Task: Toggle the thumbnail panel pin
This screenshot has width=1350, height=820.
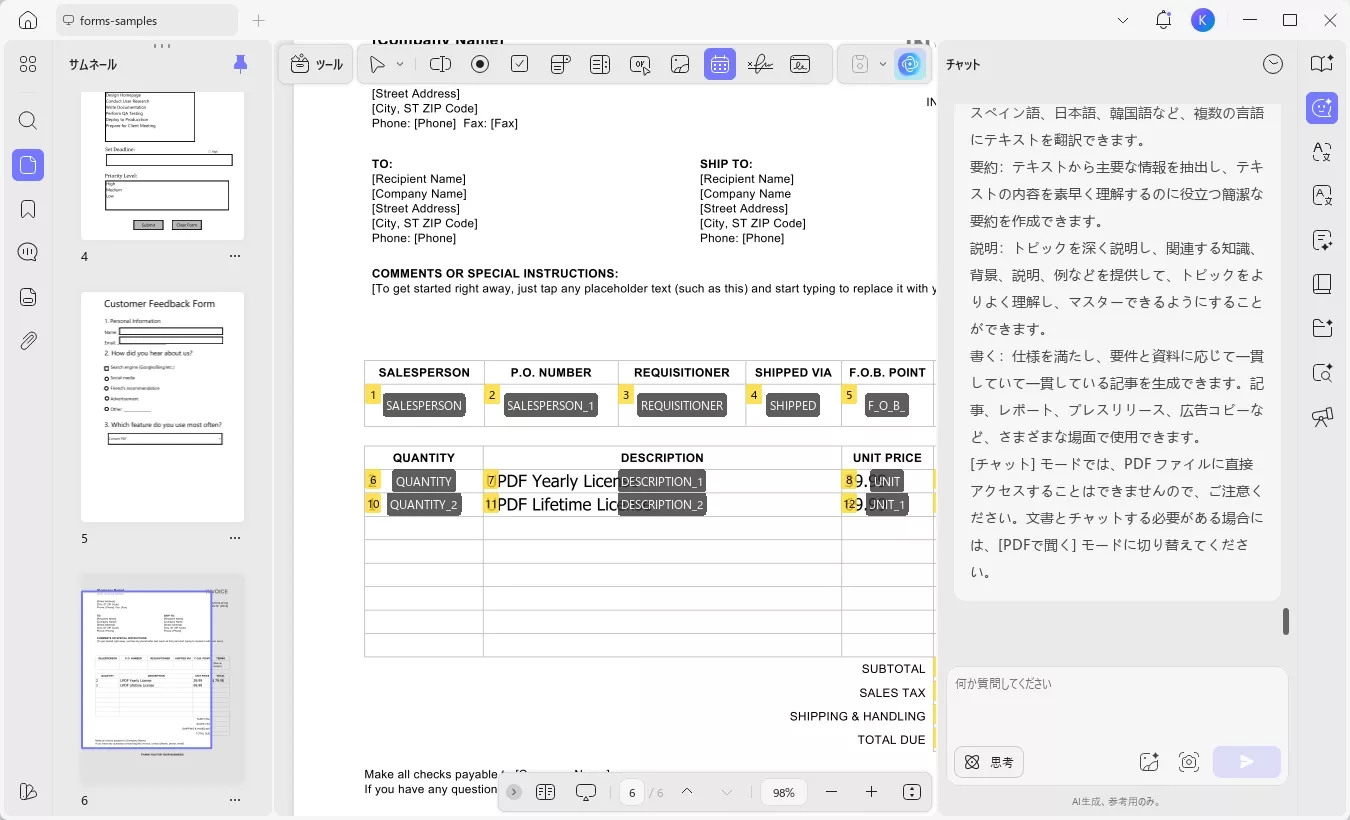Action: coord(240,64)
